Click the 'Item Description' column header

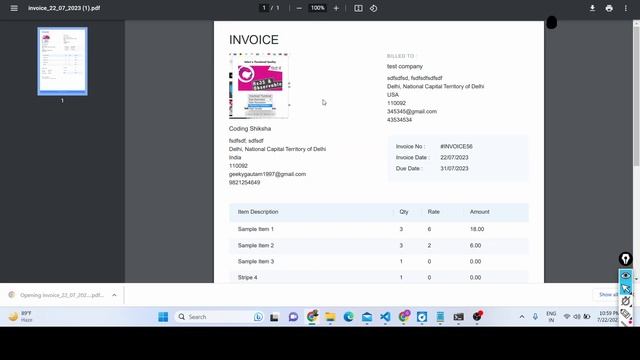[258, 212]
